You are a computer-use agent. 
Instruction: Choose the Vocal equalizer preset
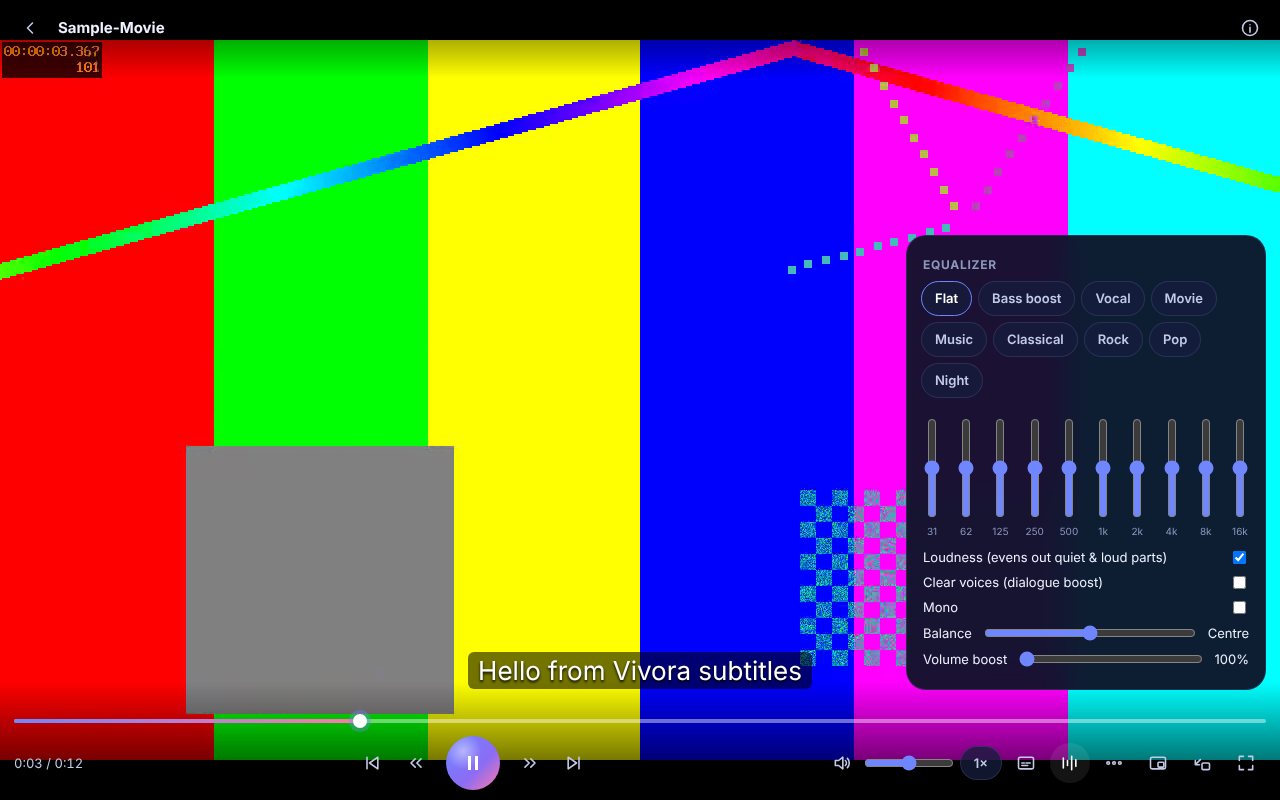tap(1113, 298)
